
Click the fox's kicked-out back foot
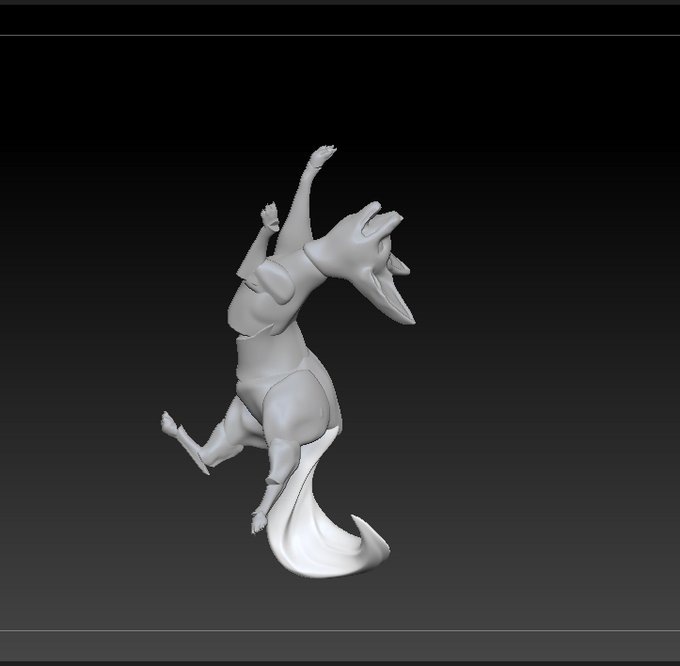click(x=169, y=423)
